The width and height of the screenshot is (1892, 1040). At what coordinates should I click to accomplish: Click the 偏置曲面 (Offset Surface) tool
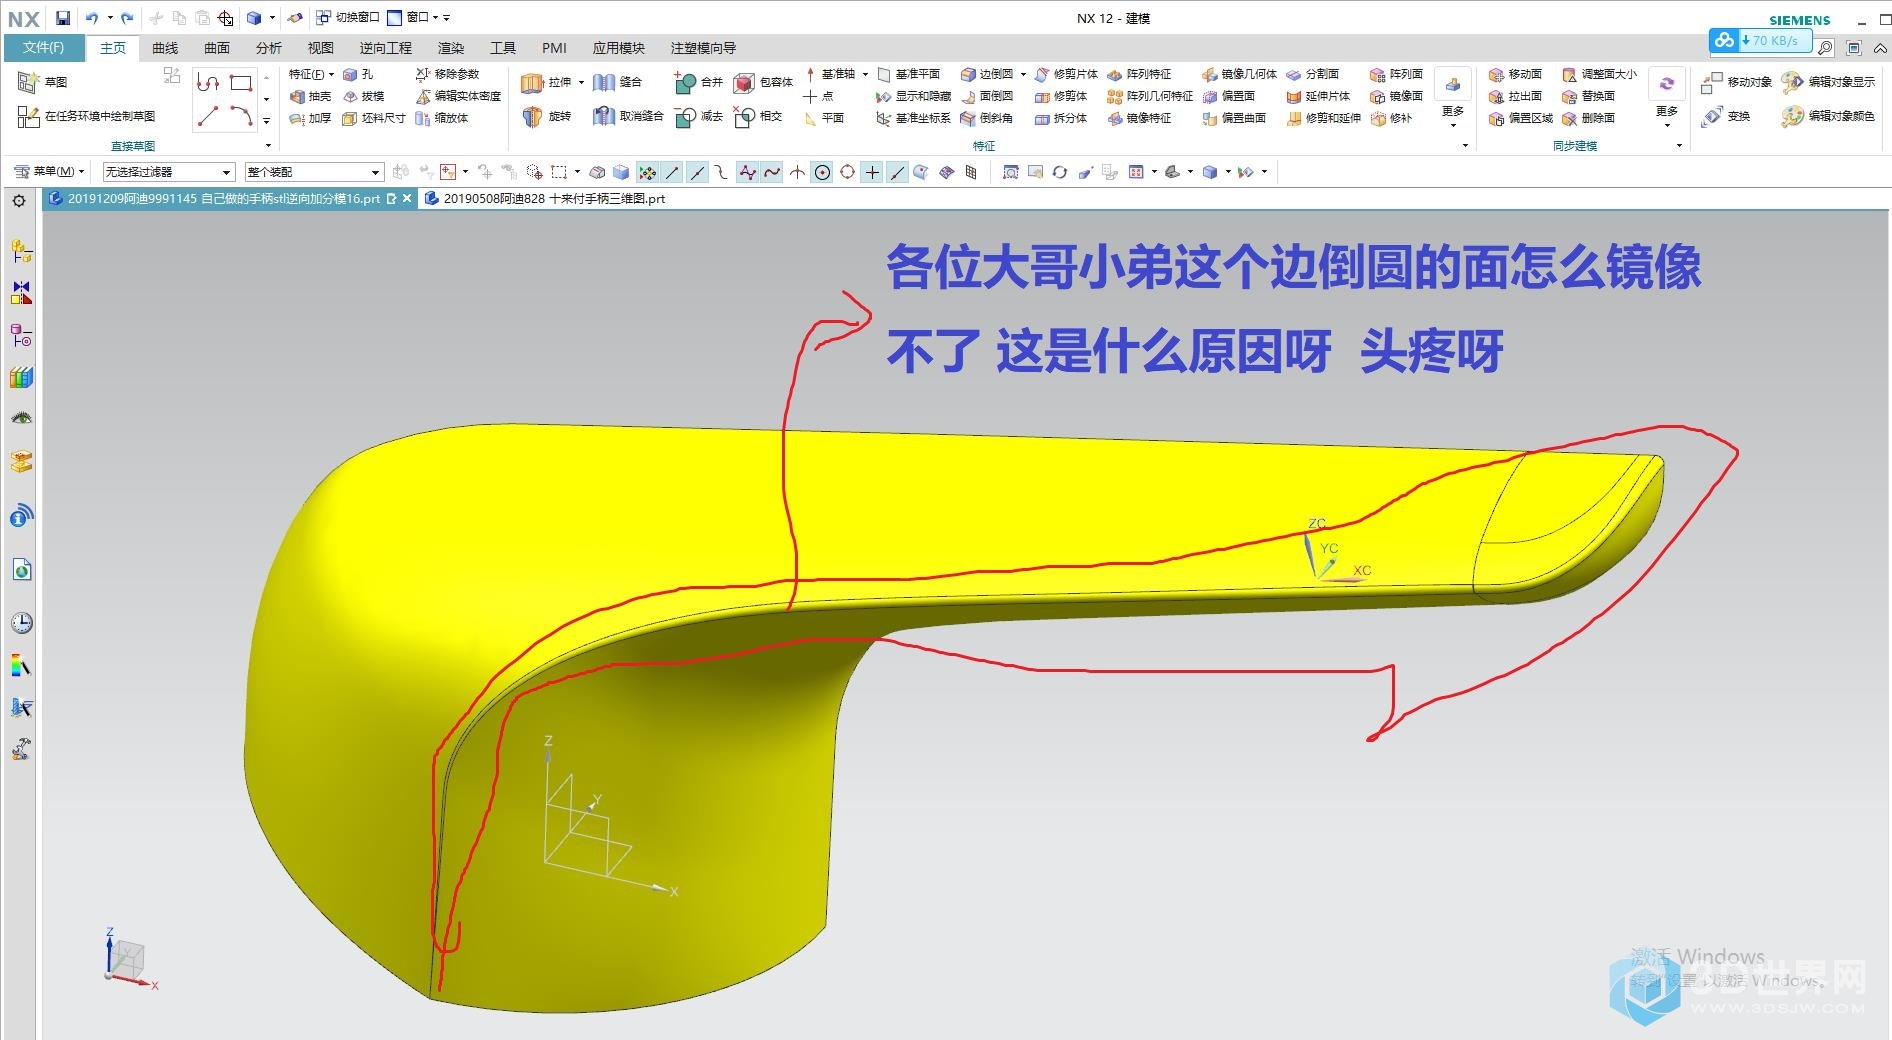pos(1234,118)
